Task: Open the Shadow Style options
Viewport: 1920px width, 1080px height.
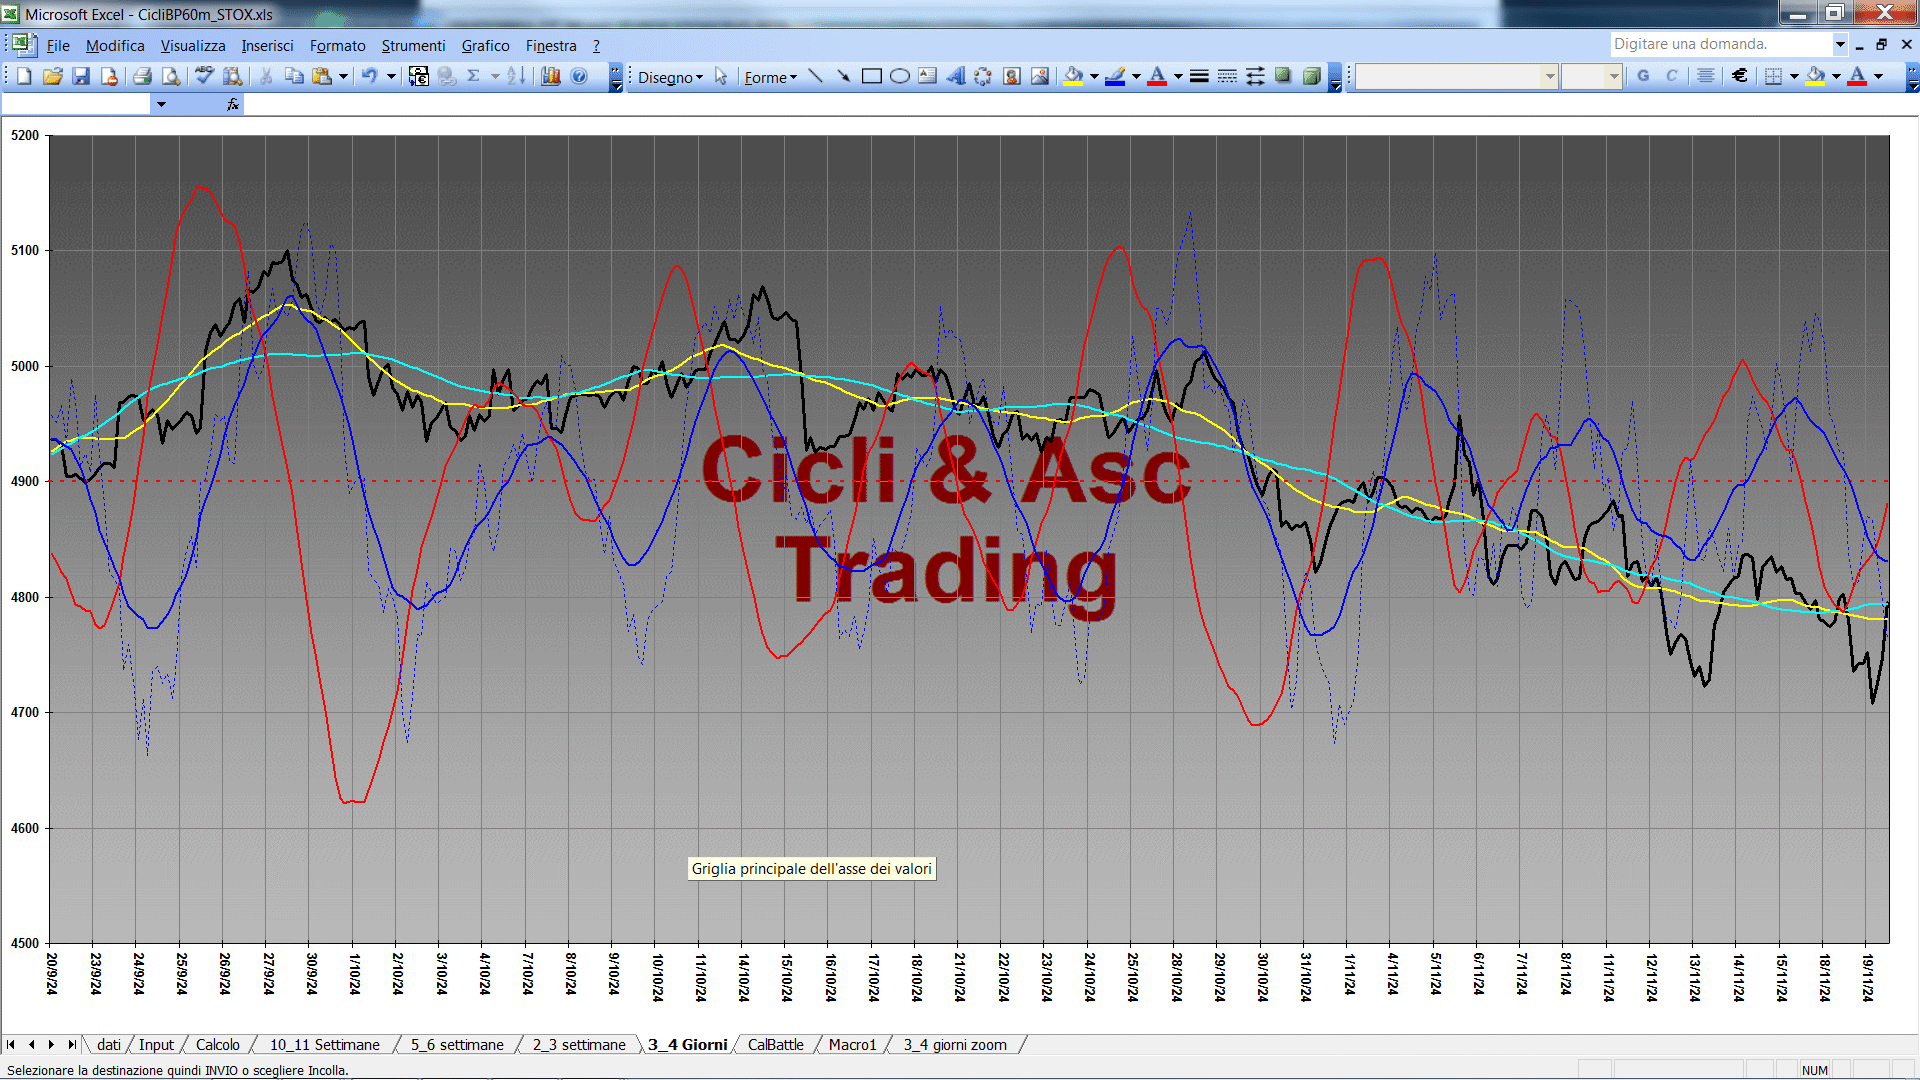Action: 1283,76
